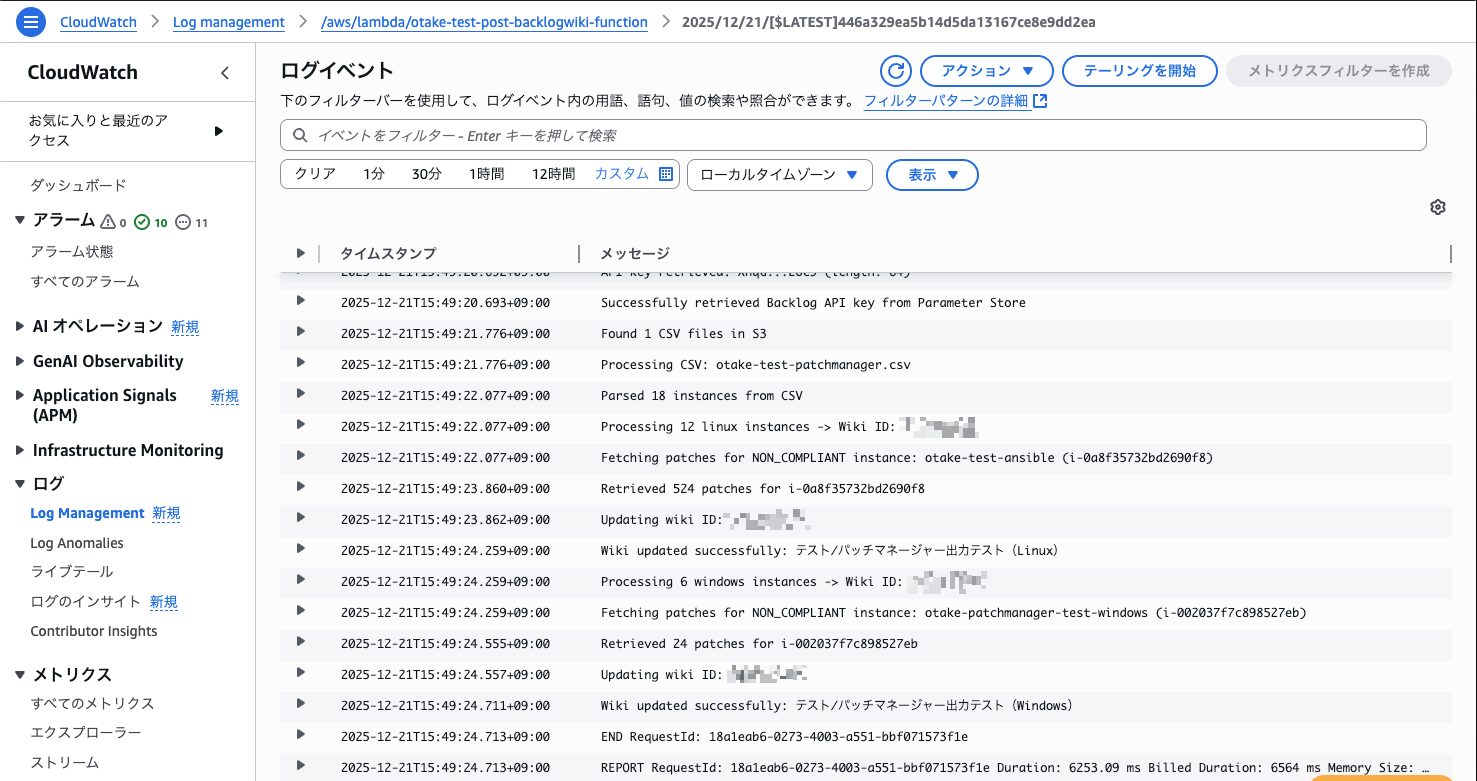Expand the Found 1 CSV files log row

coord(299,333)
